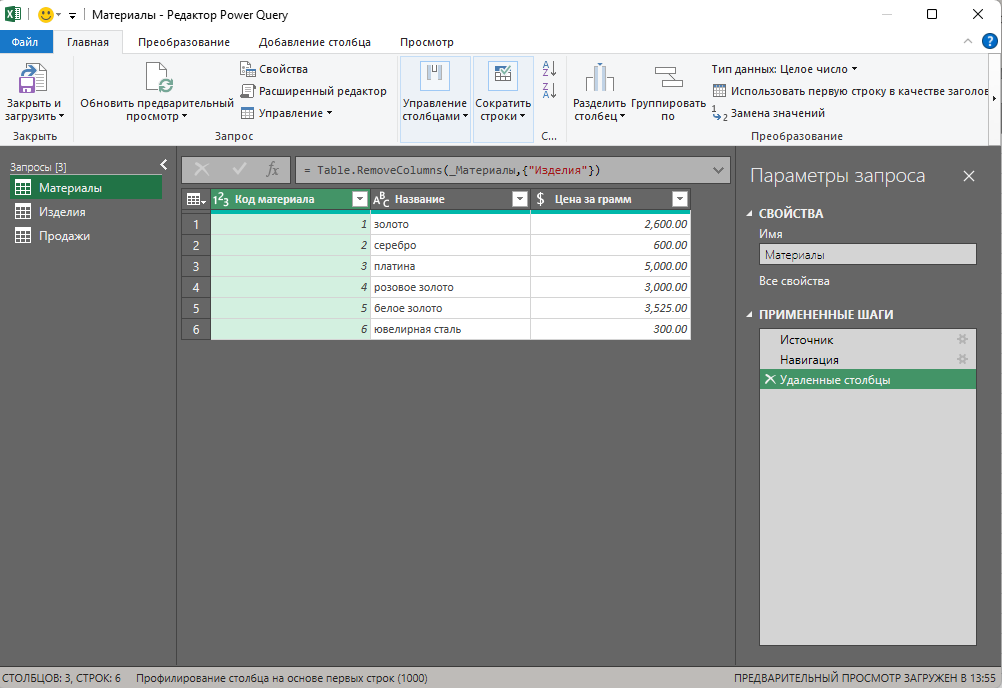This screenshot has width=1002, height=688.
Task: Expand the ribbon overflow arrow on the right
Action: pos(994,98)
